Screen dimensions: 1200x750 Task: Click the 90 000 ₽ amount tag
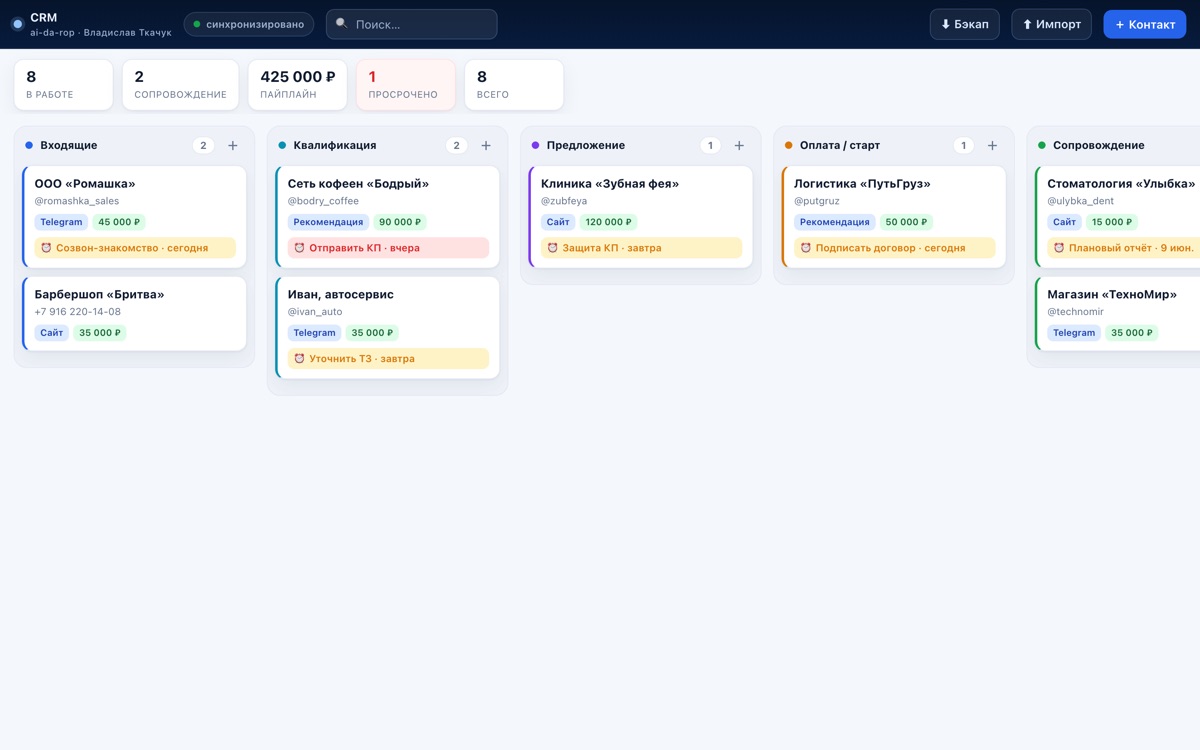coord(400,222)
